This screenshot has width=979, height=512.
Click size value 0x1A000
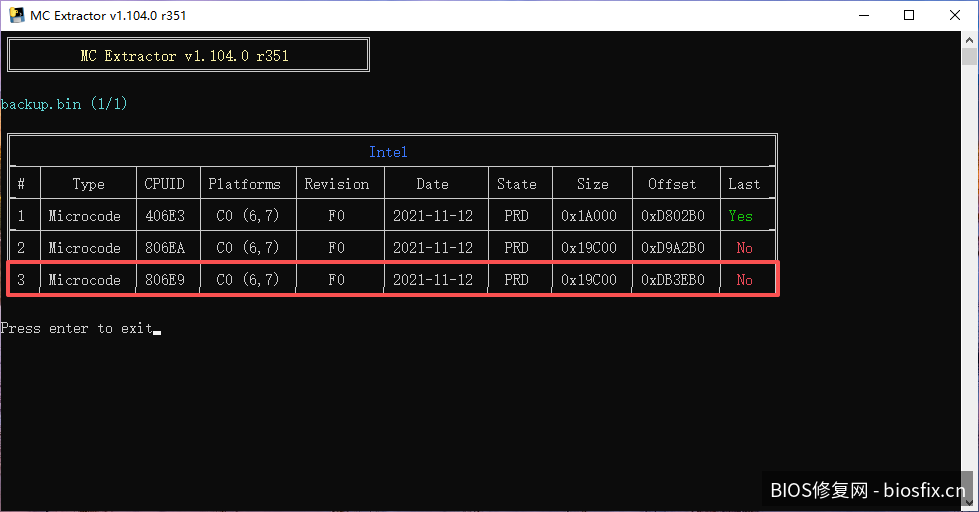589,216
